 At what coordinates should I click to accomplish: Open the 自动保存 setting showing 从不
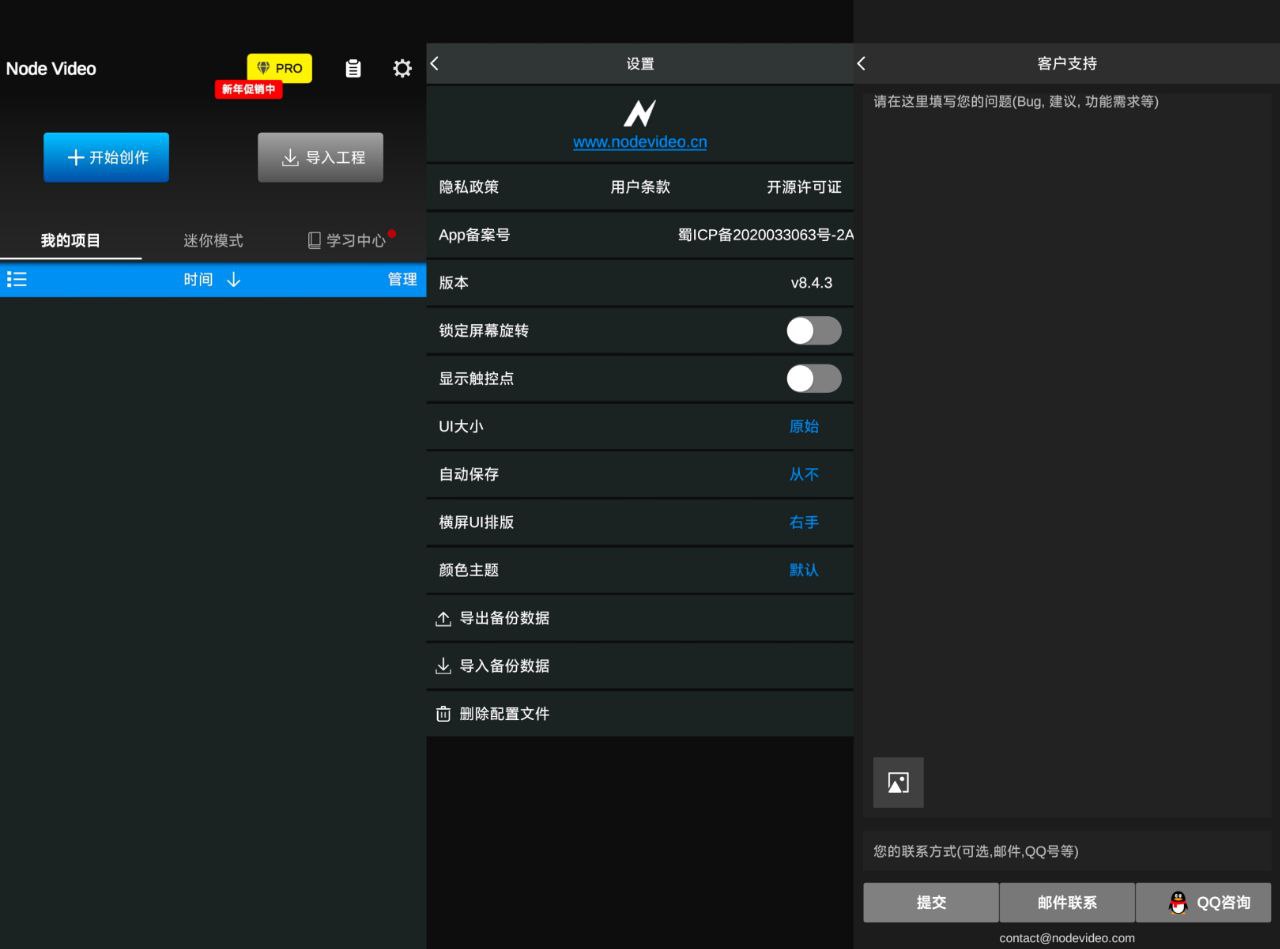point(804,474)
